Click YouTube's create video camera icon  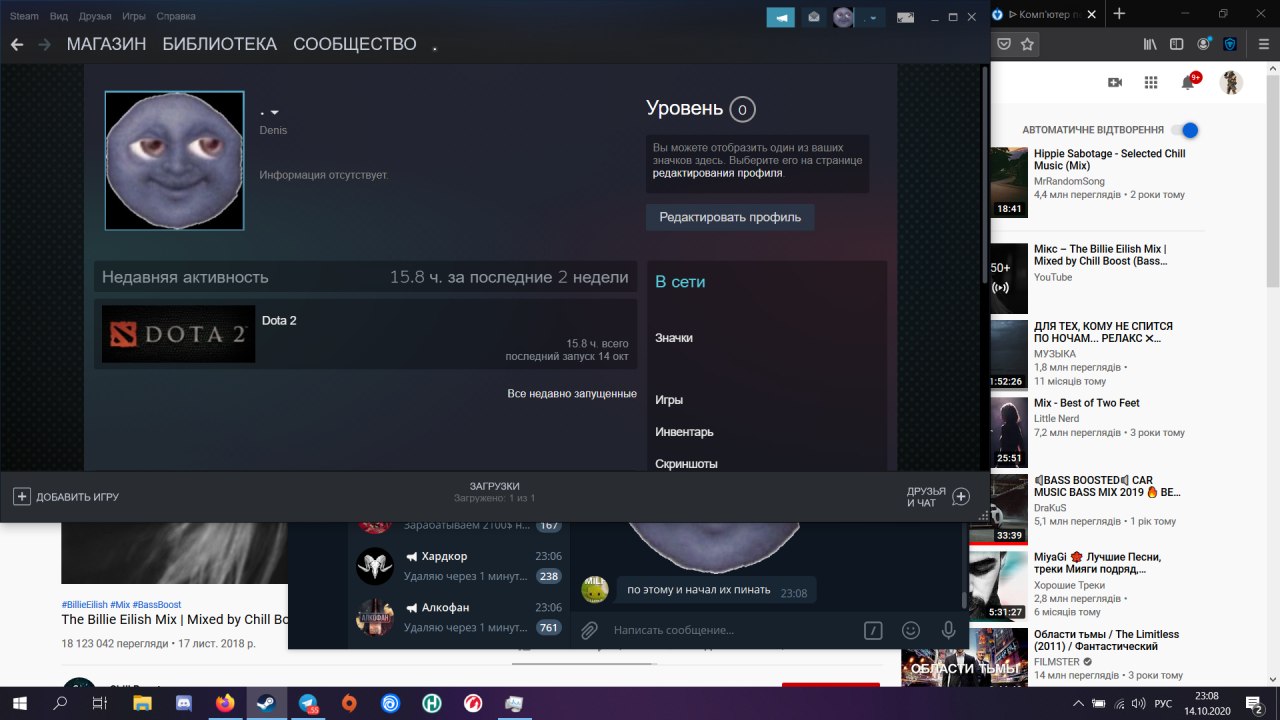(1115, 82)
